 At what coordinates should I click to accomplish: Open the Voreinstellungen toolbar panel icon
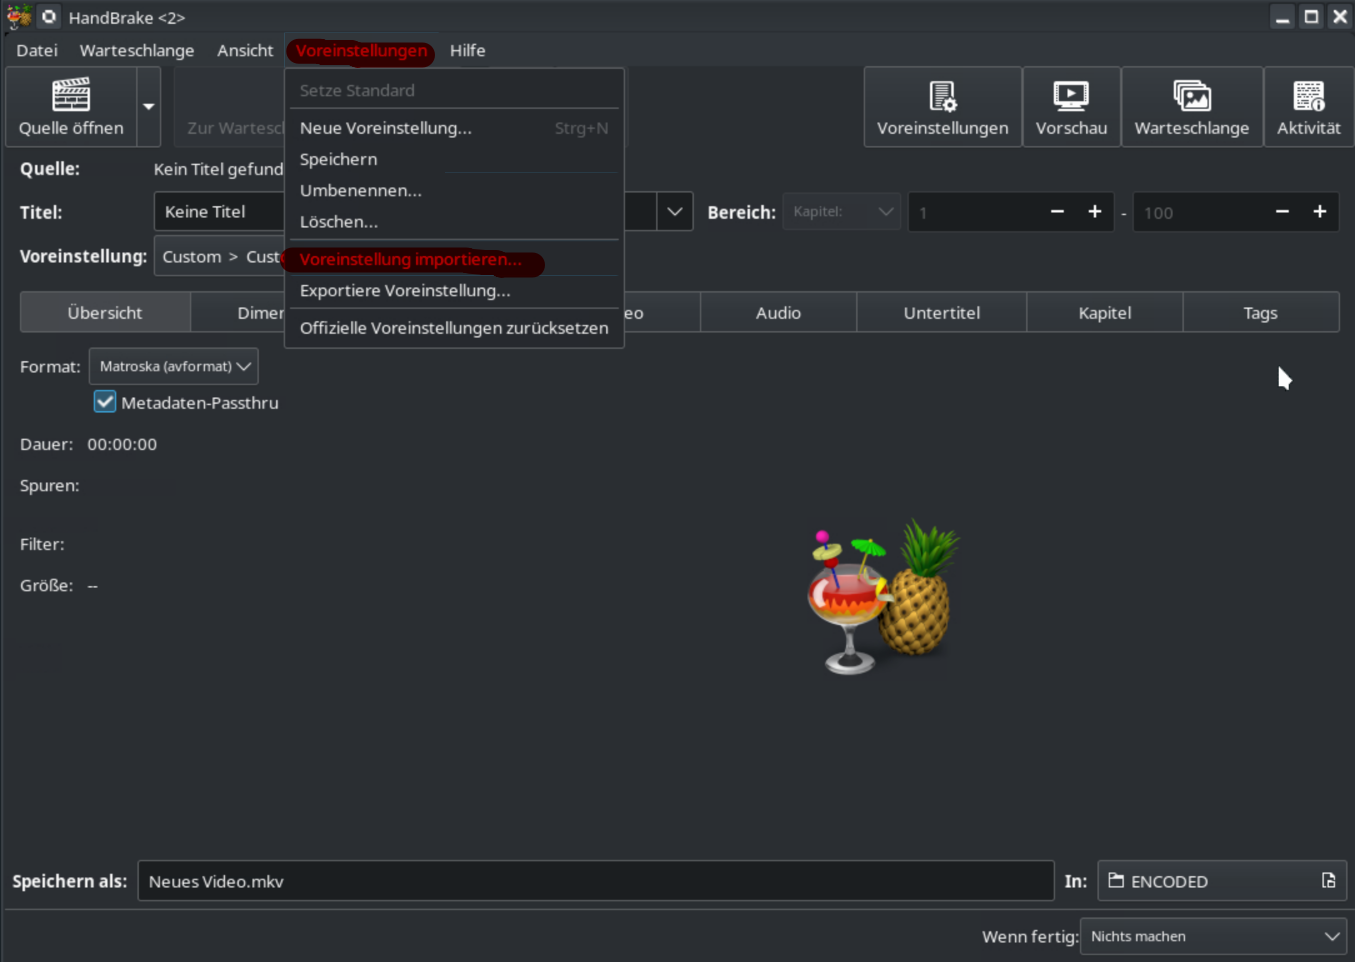pos(943,96)
